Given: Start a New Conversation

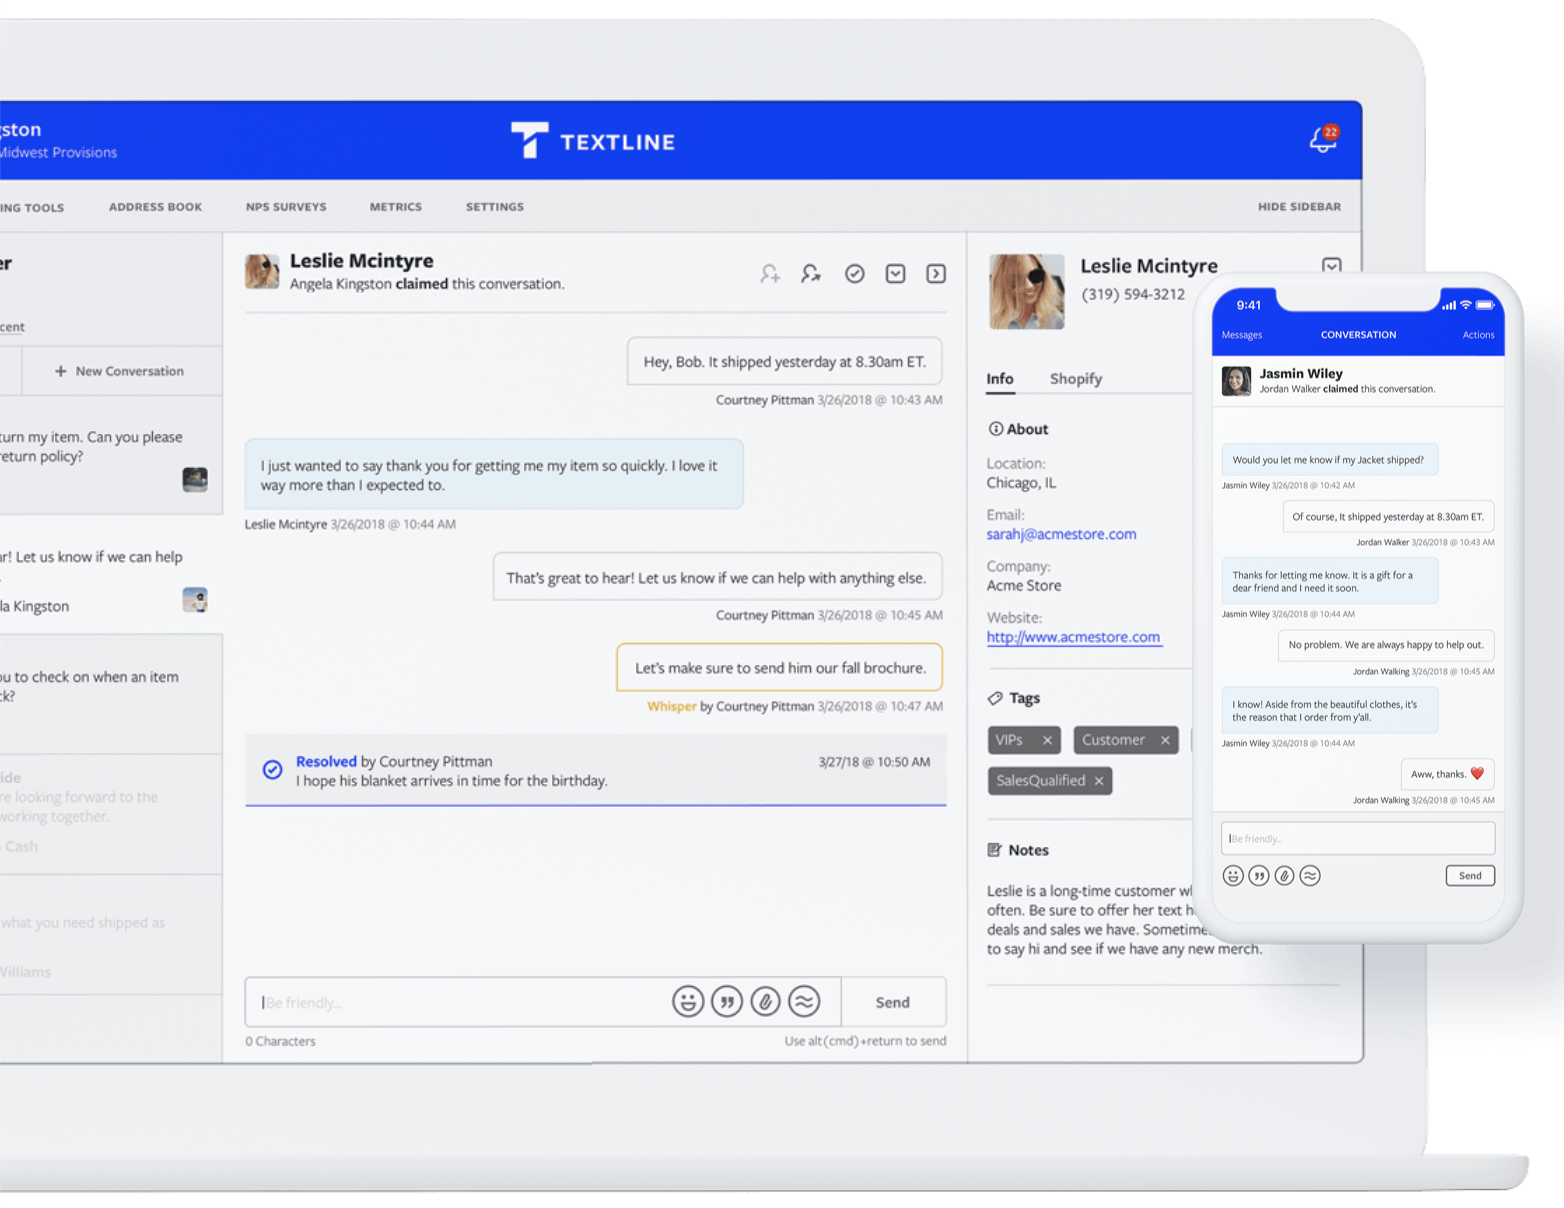Looking at the screenshot, I should click(x=120, y=371).
